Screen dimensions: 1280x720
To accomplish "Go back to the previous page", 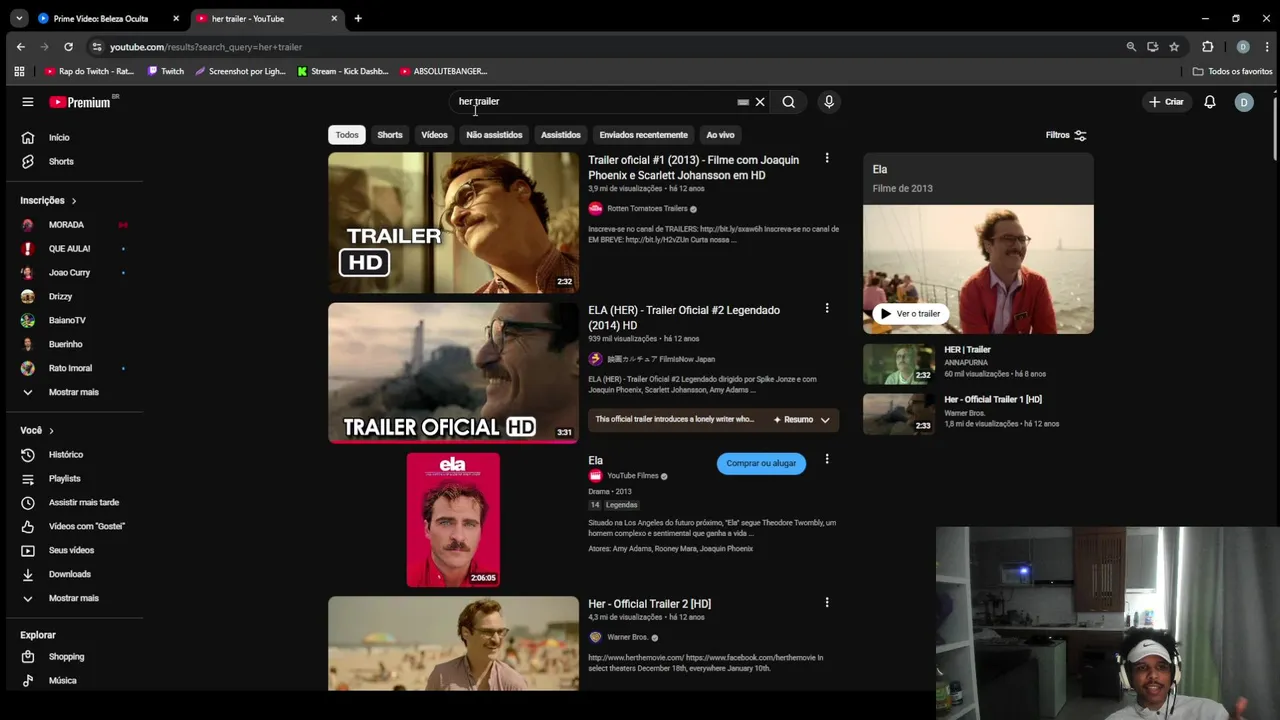I will point(21,47).
